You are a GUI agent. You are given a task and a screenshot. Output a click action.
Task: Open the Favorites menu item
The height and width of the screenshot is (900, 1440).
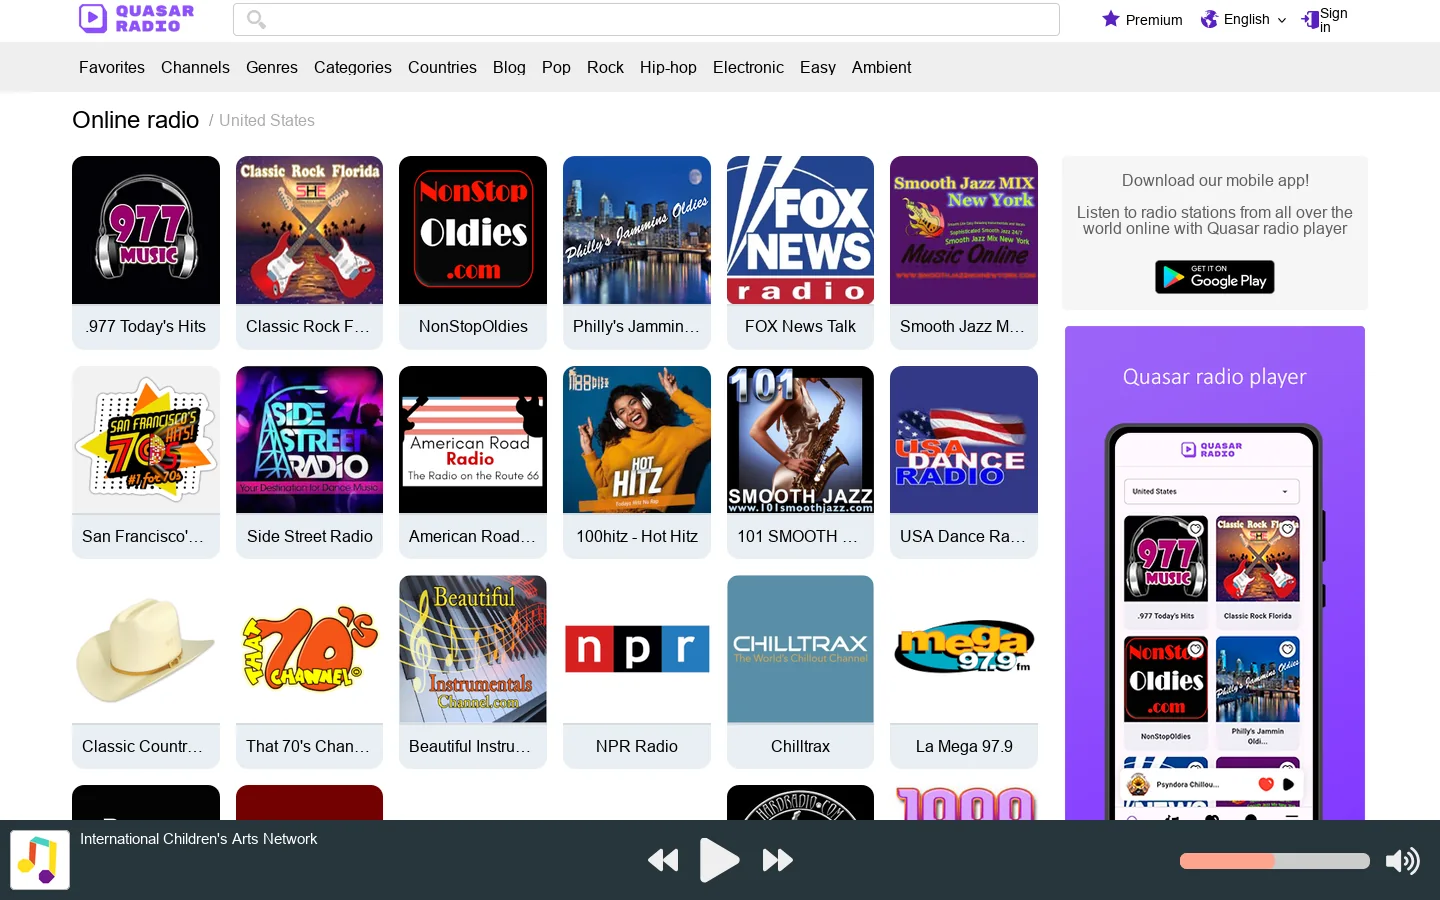click(x=112, y=67)
